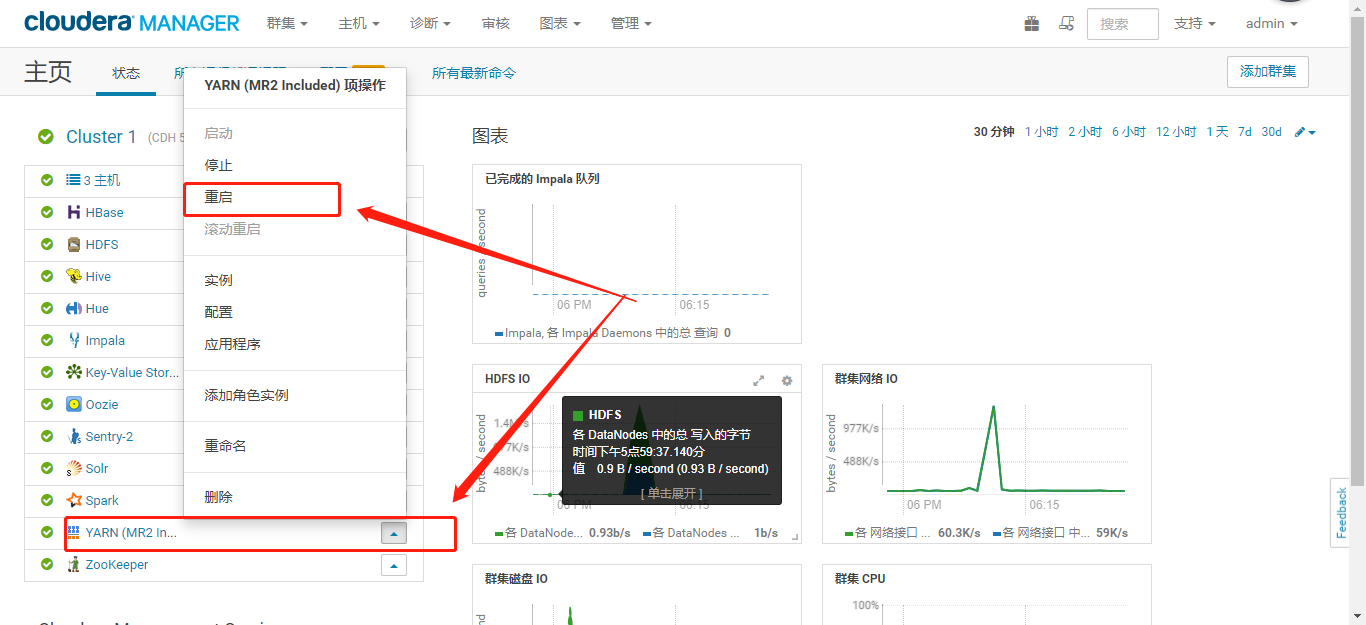Click the ZooKeeper service icon
Viewport: 1366px width, 625px height.
(73, 564)
